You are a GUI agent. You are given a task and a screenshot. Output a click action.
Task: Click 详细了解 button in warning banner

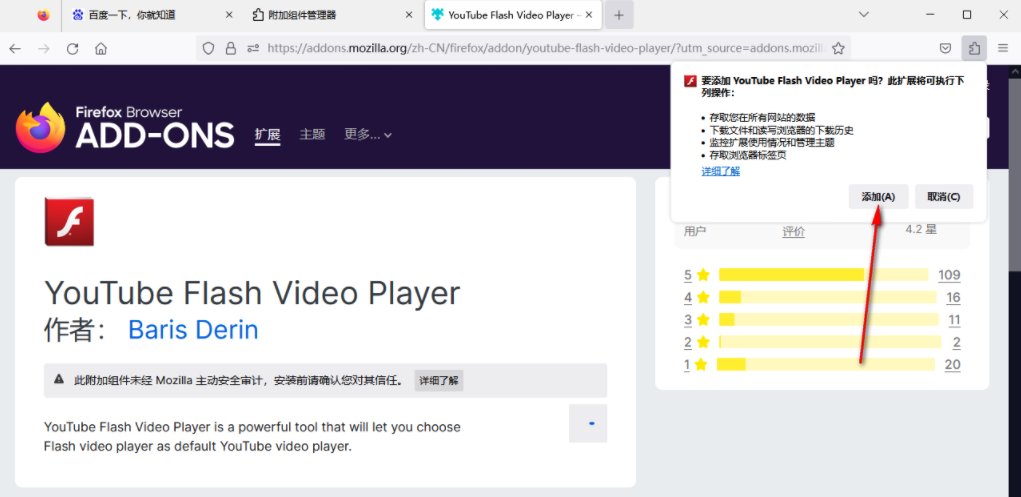point(439,380)
